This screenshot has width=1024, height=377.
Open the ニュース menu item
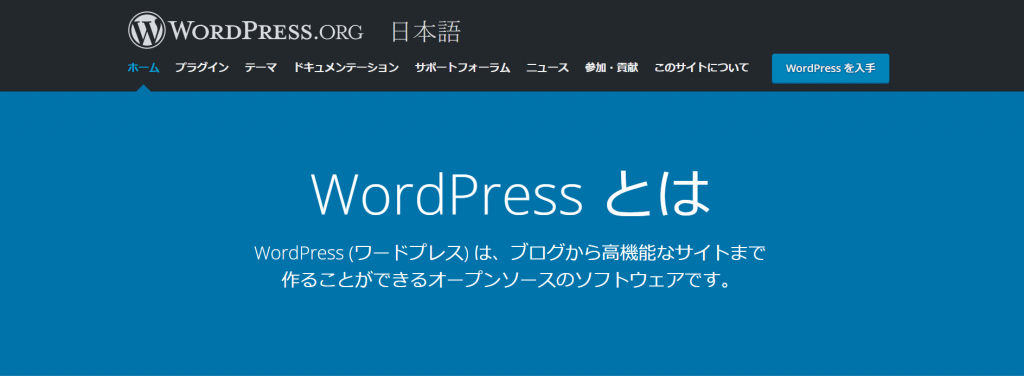pyautogui.click(x=547, y=67)
